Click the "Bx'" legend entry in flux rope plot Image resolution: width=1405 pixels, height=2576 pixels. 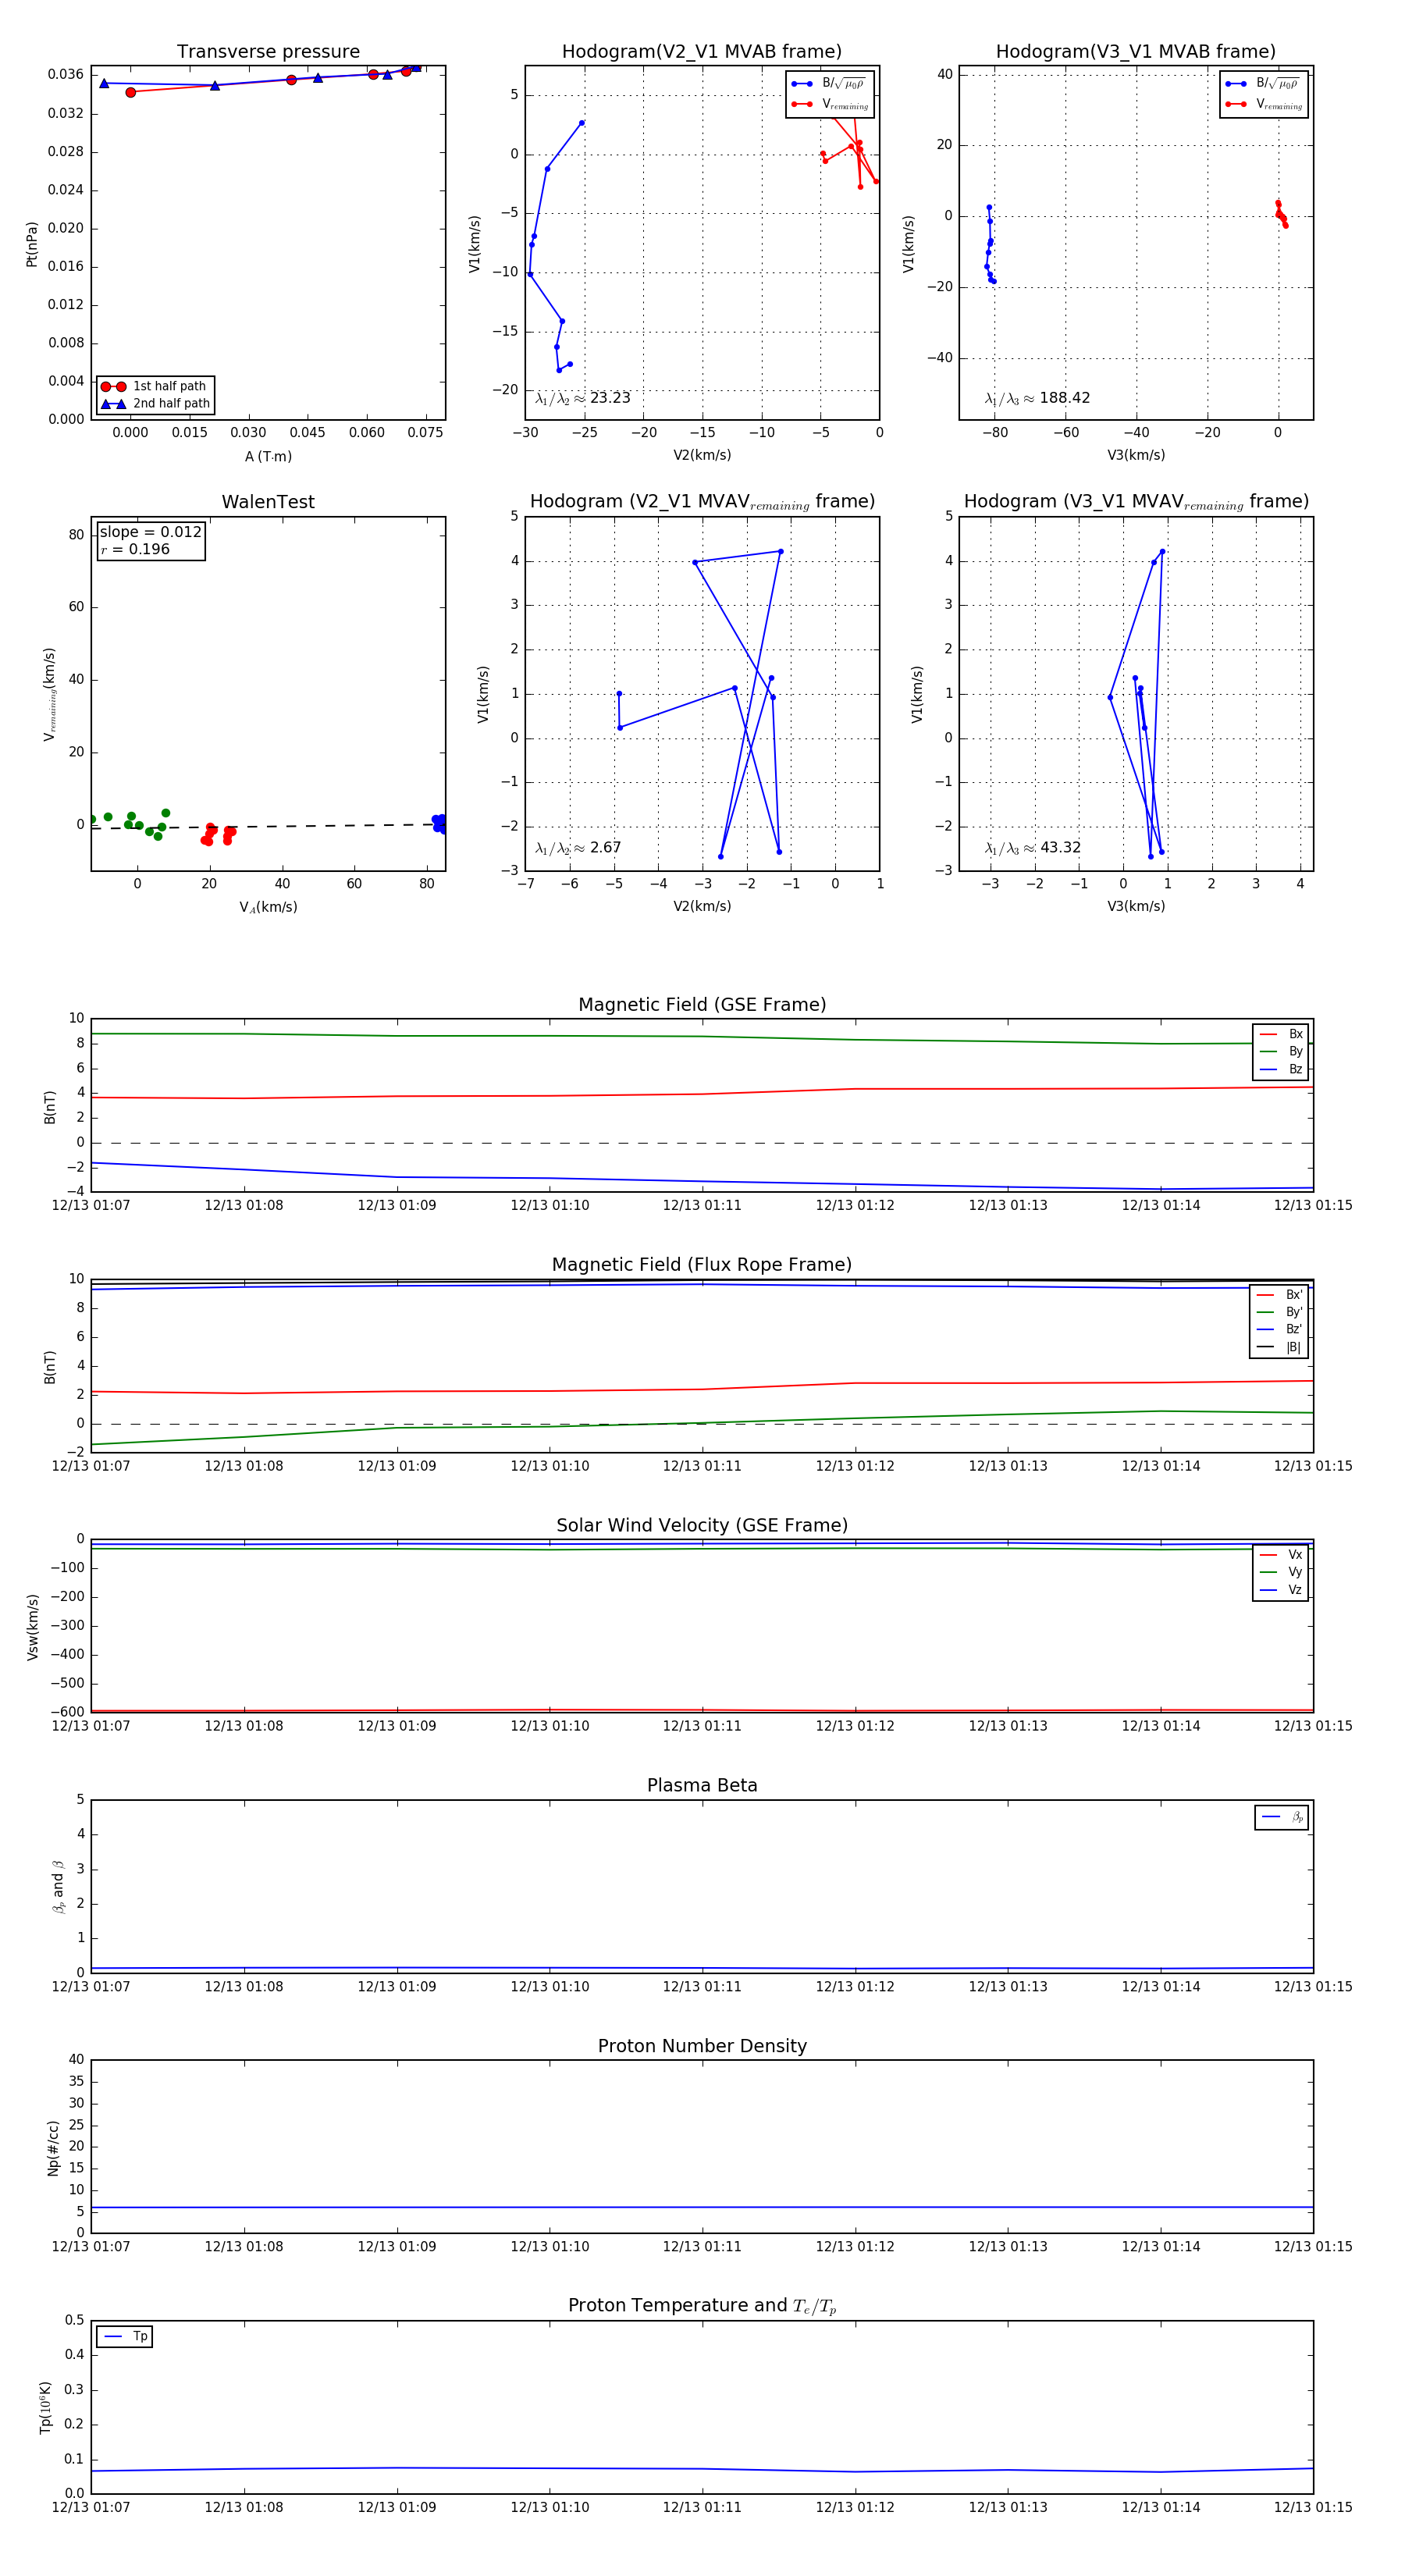click(1280, 1295)
